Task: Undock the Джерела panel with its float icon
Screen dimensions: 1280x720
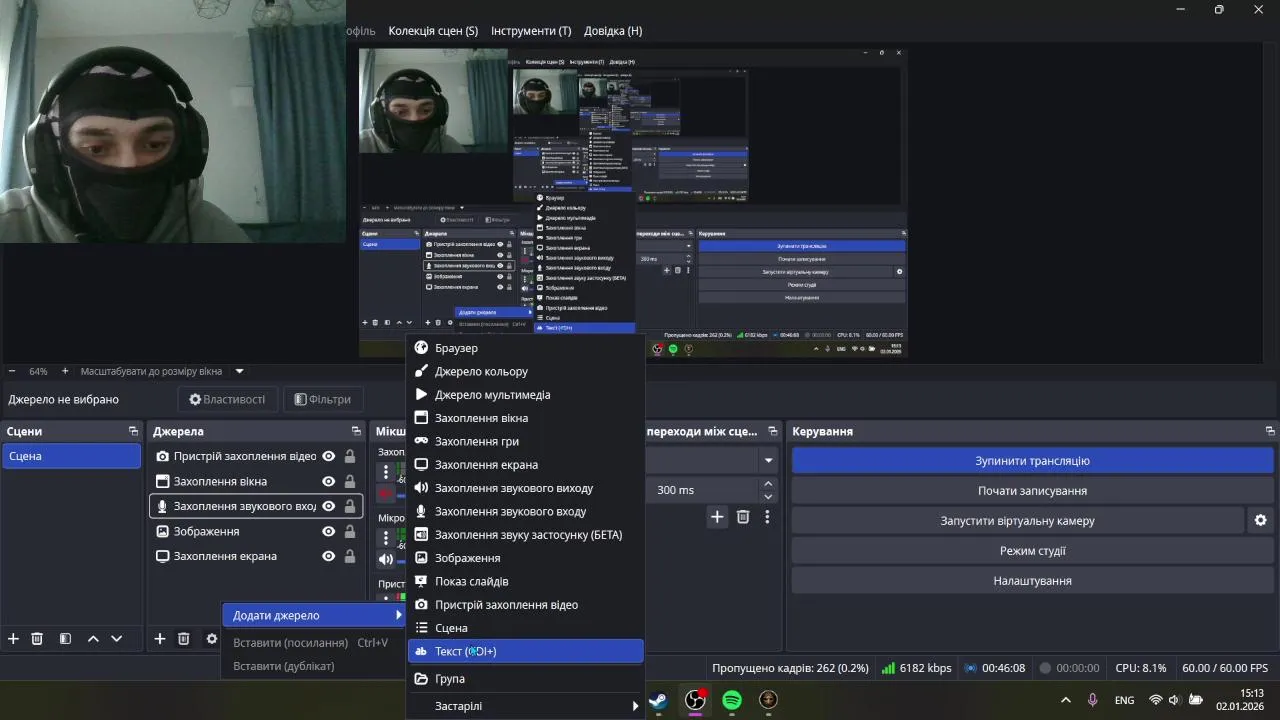Action: (x=356, y=431)
